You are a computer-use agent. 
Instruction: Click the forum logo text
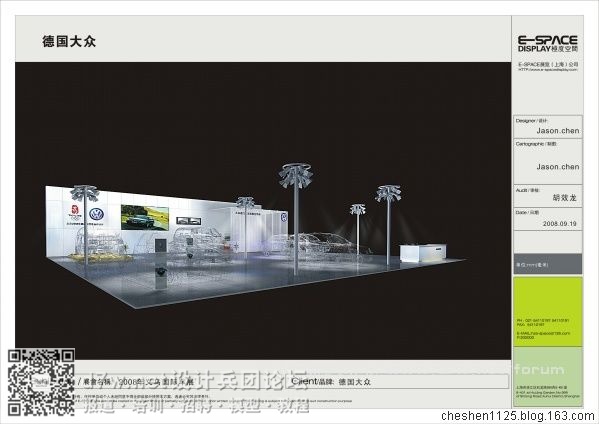pos(539,370)
